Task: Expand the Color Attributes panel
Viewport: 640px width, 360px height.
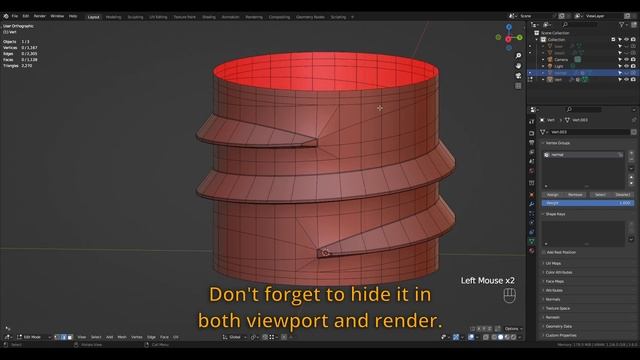Action: click(x=558, y=273)
